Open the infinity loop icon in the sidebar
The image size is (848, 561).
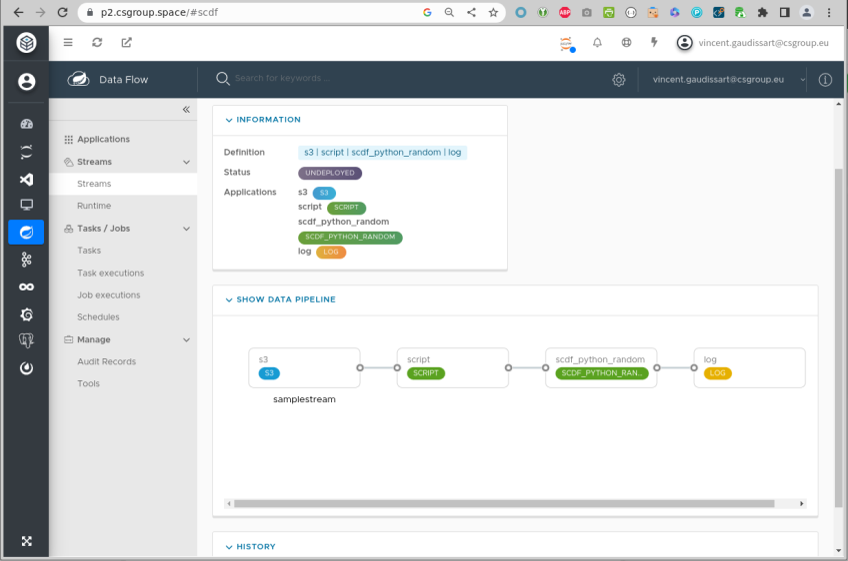tap(26, 287)
